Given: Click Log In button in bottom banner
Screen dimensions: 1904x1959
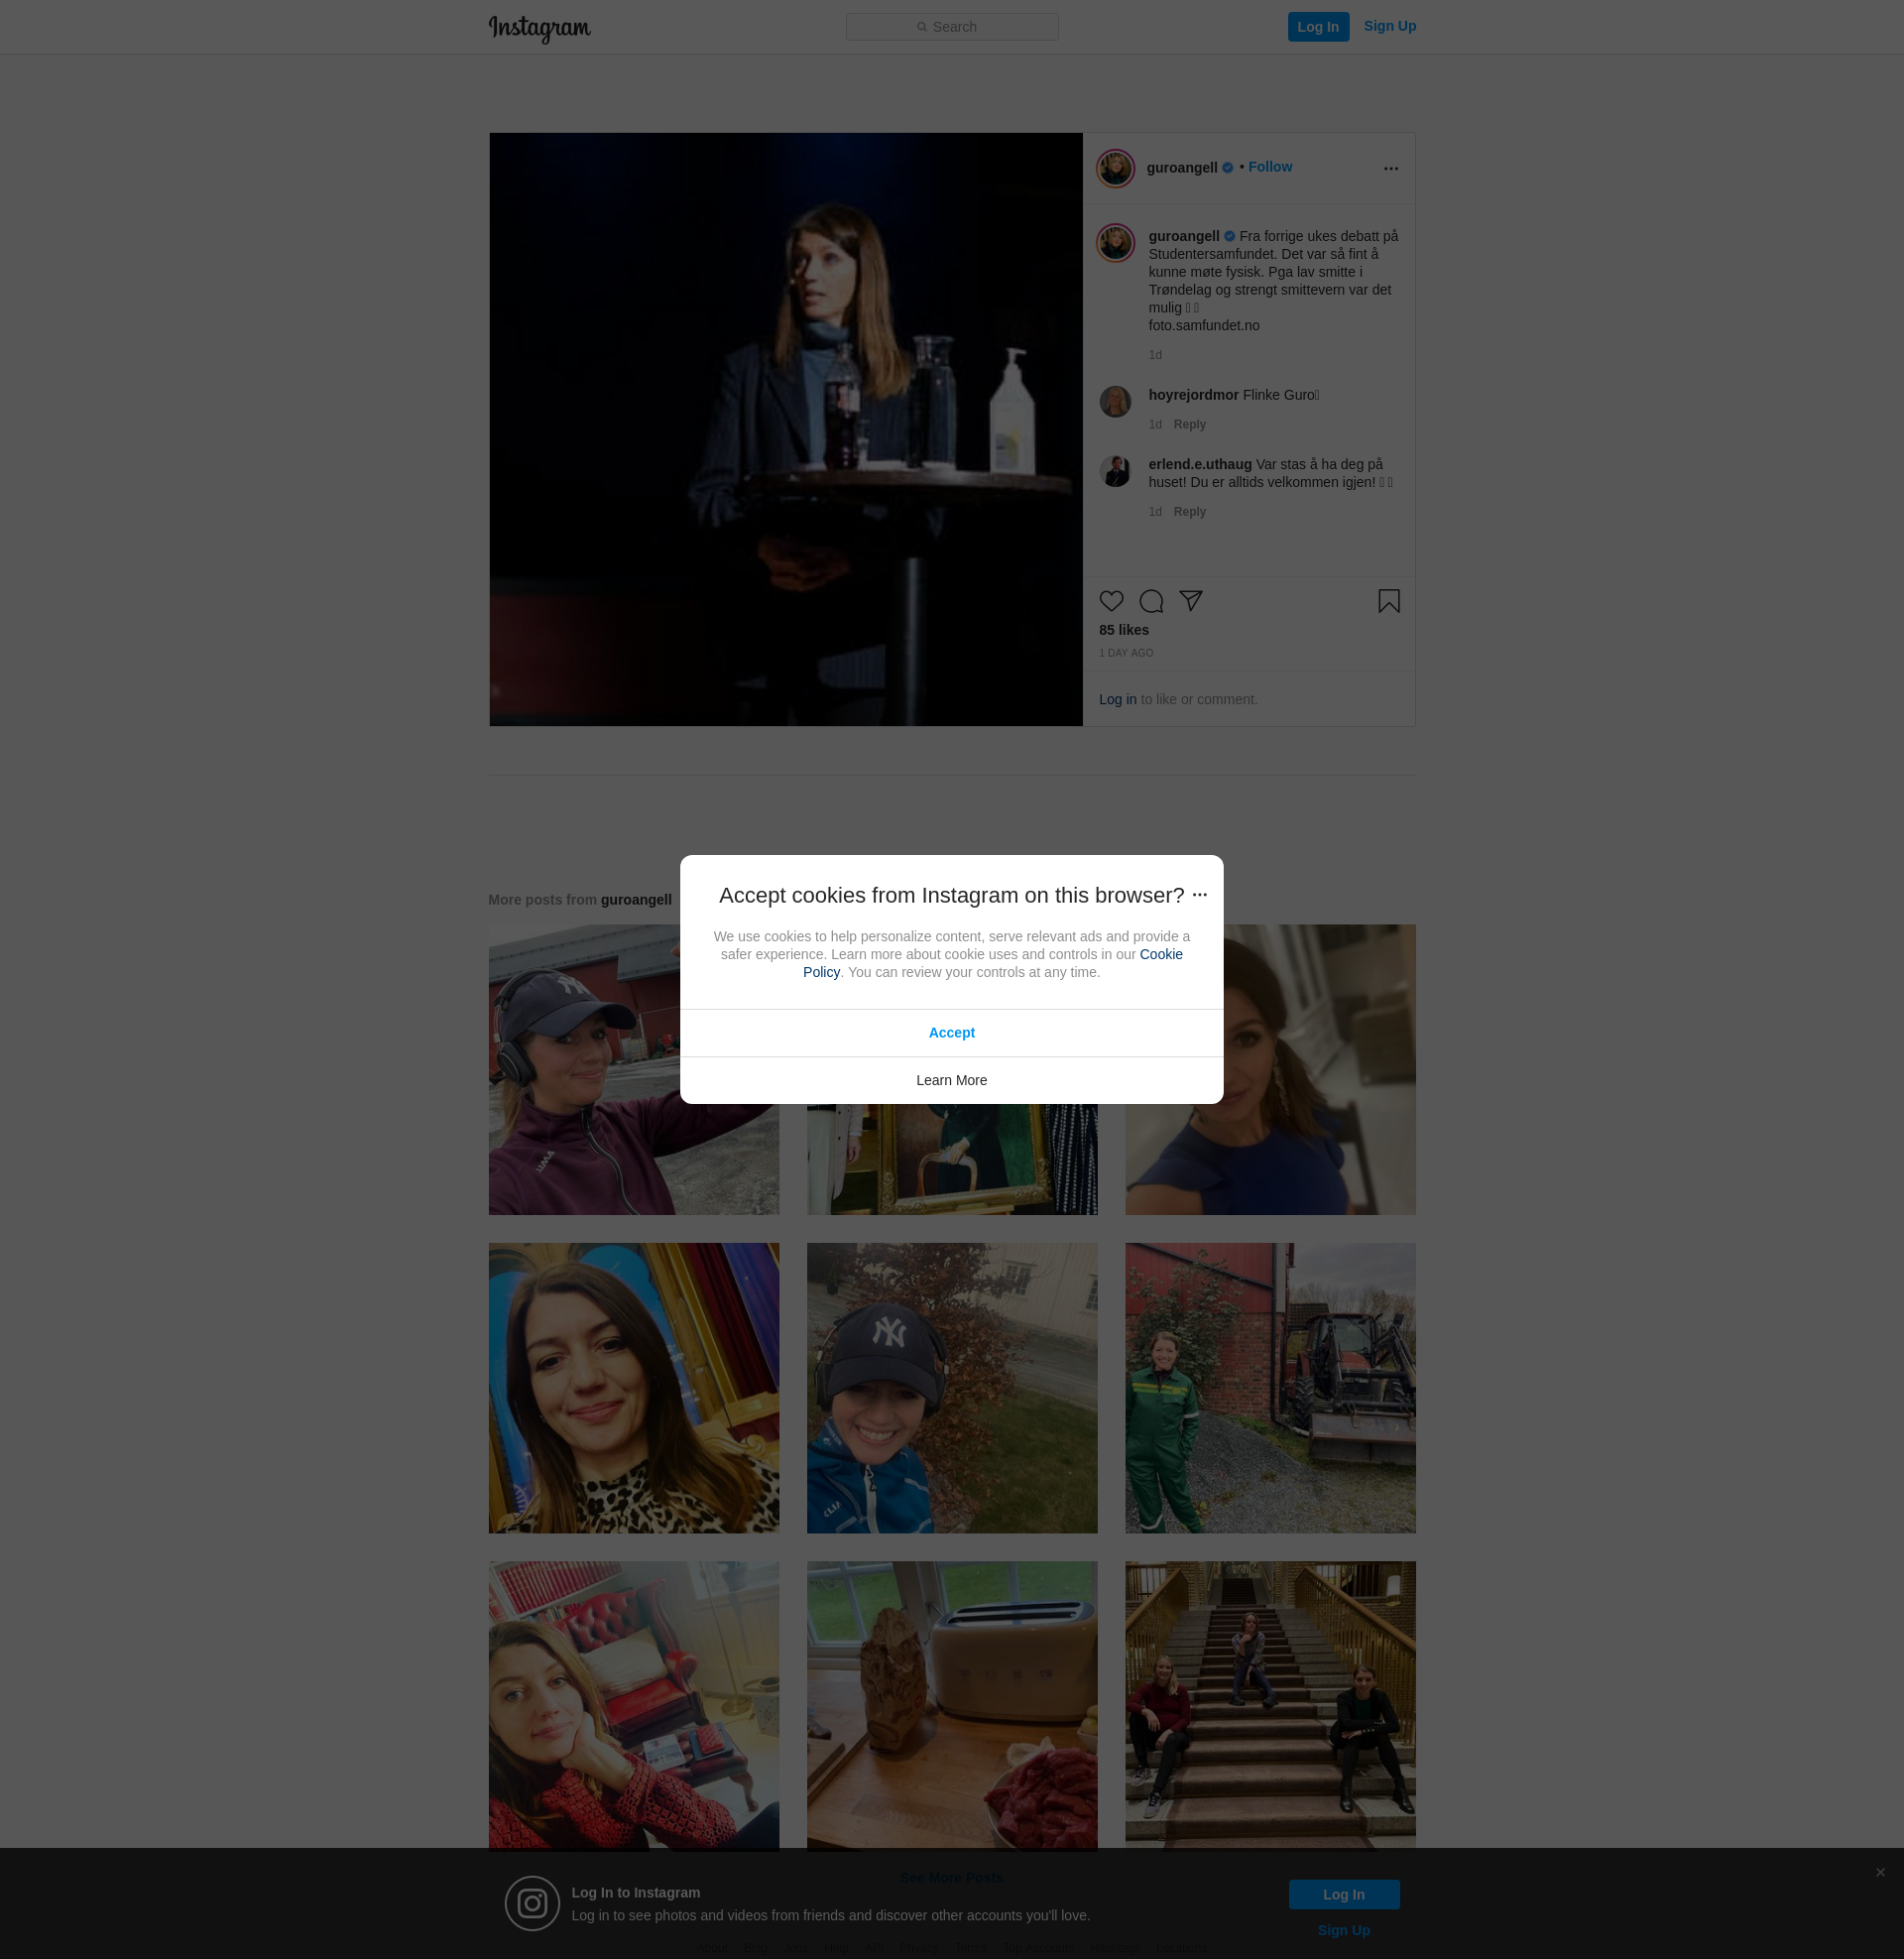Looking at the screenshot, I should click(1343, 1894).
